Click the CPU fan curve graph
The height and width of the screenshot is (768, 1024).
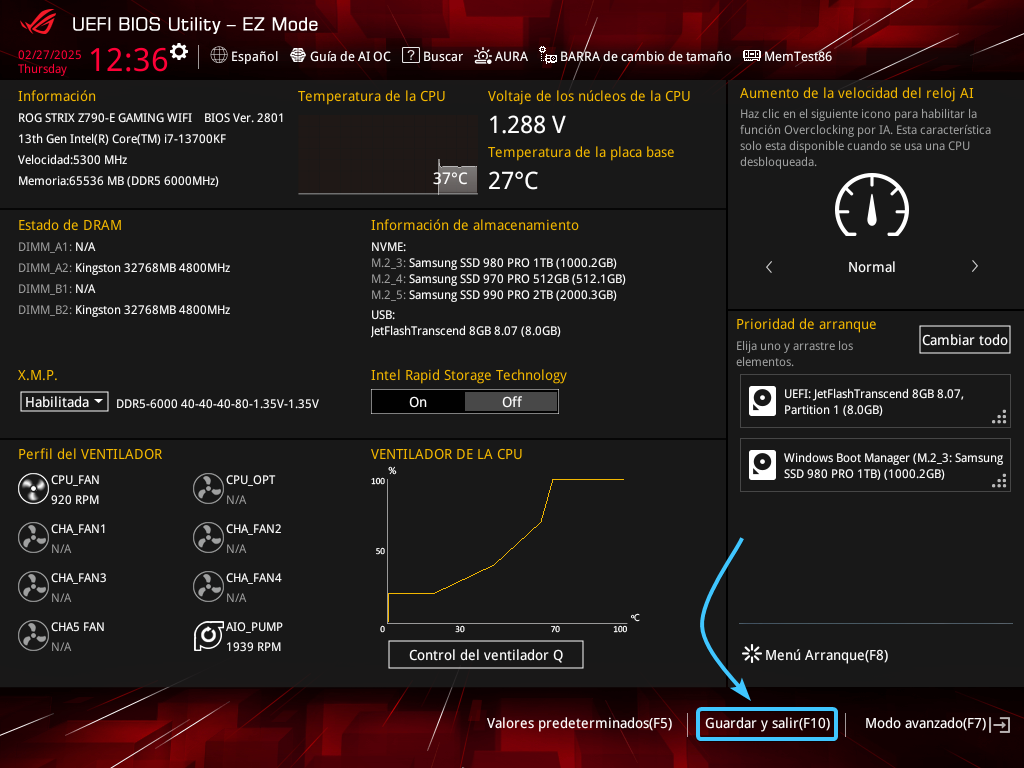pyautogui.click(x=506, y=549)
